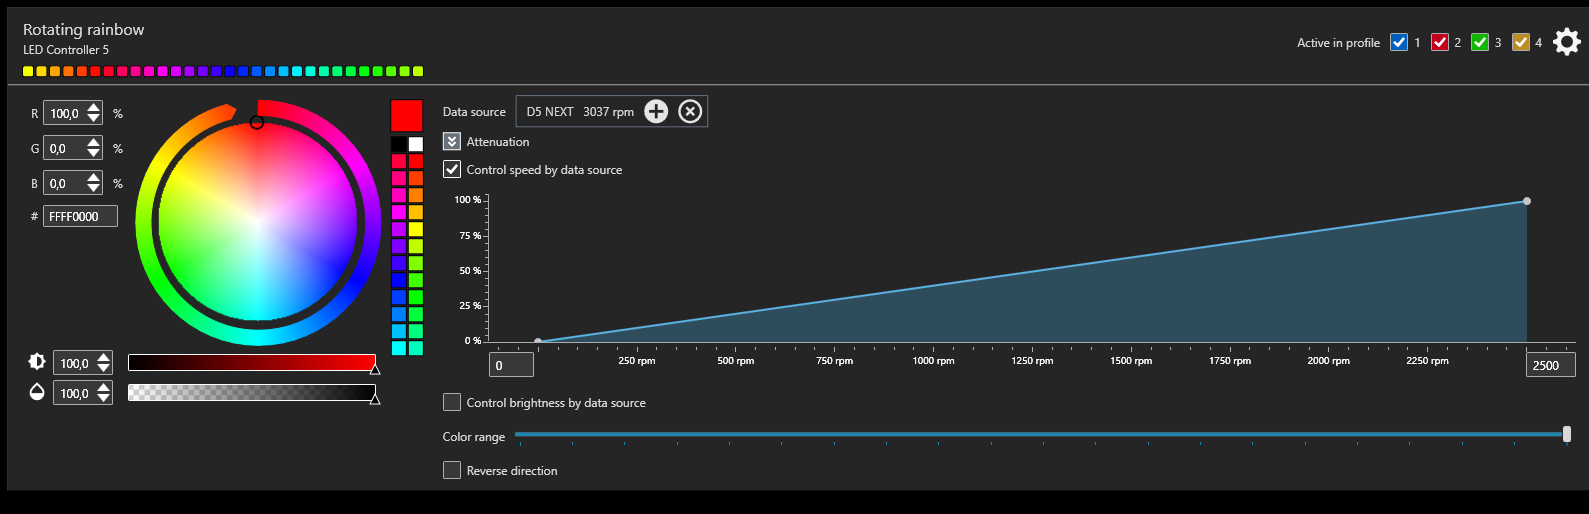Increase the R value with the up arrow
This screenshot has height=514, width=1589.
[x=94, y=108]
